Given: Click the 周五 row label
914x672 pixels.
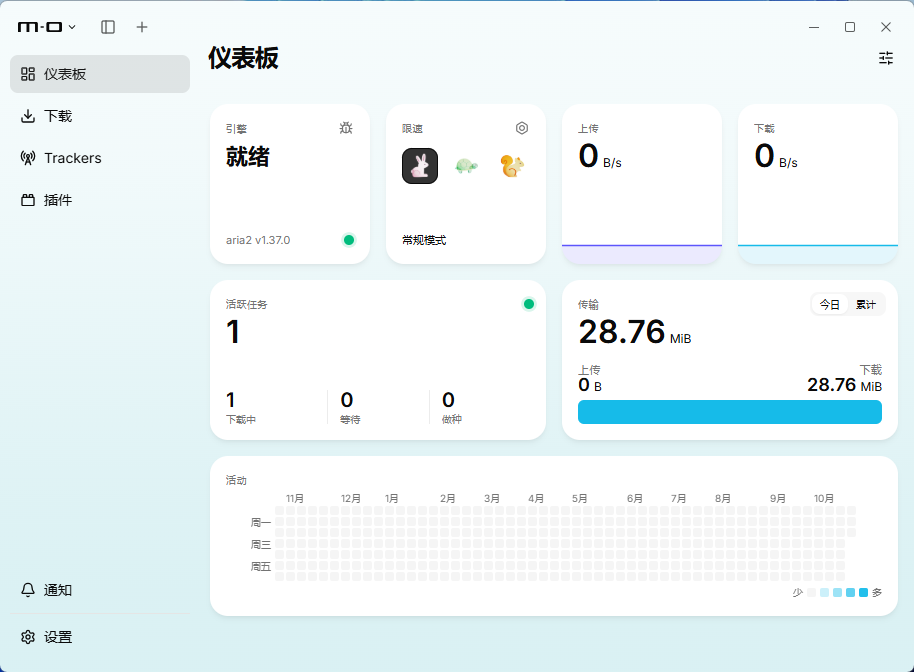Looking at the screenshot, I should pos(261,567).
